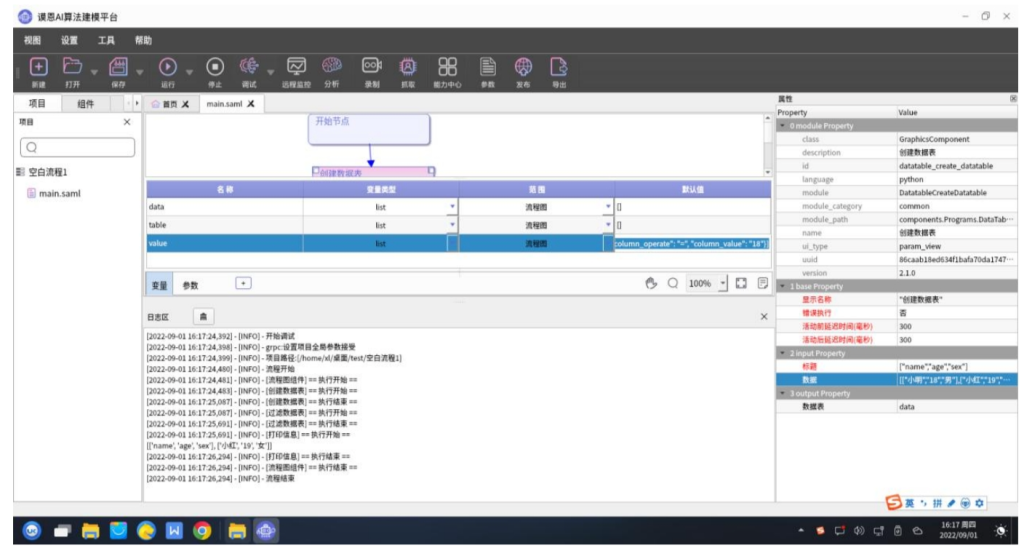Screen dimensions: 1024x548
Task: Open variable type dropdown for data row
Action: point(453,207)
